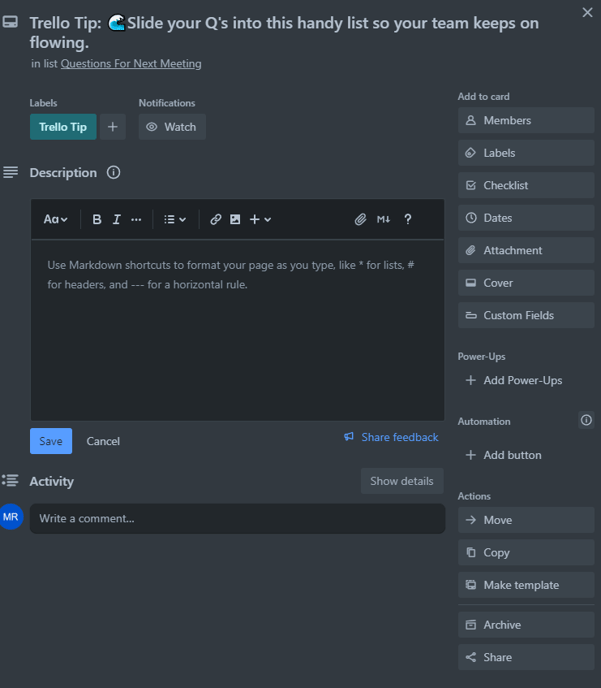Image resolution: width=601 pixels, height=688 pixels.
Task: Click the Write a comment field
Action: point(237,519)
